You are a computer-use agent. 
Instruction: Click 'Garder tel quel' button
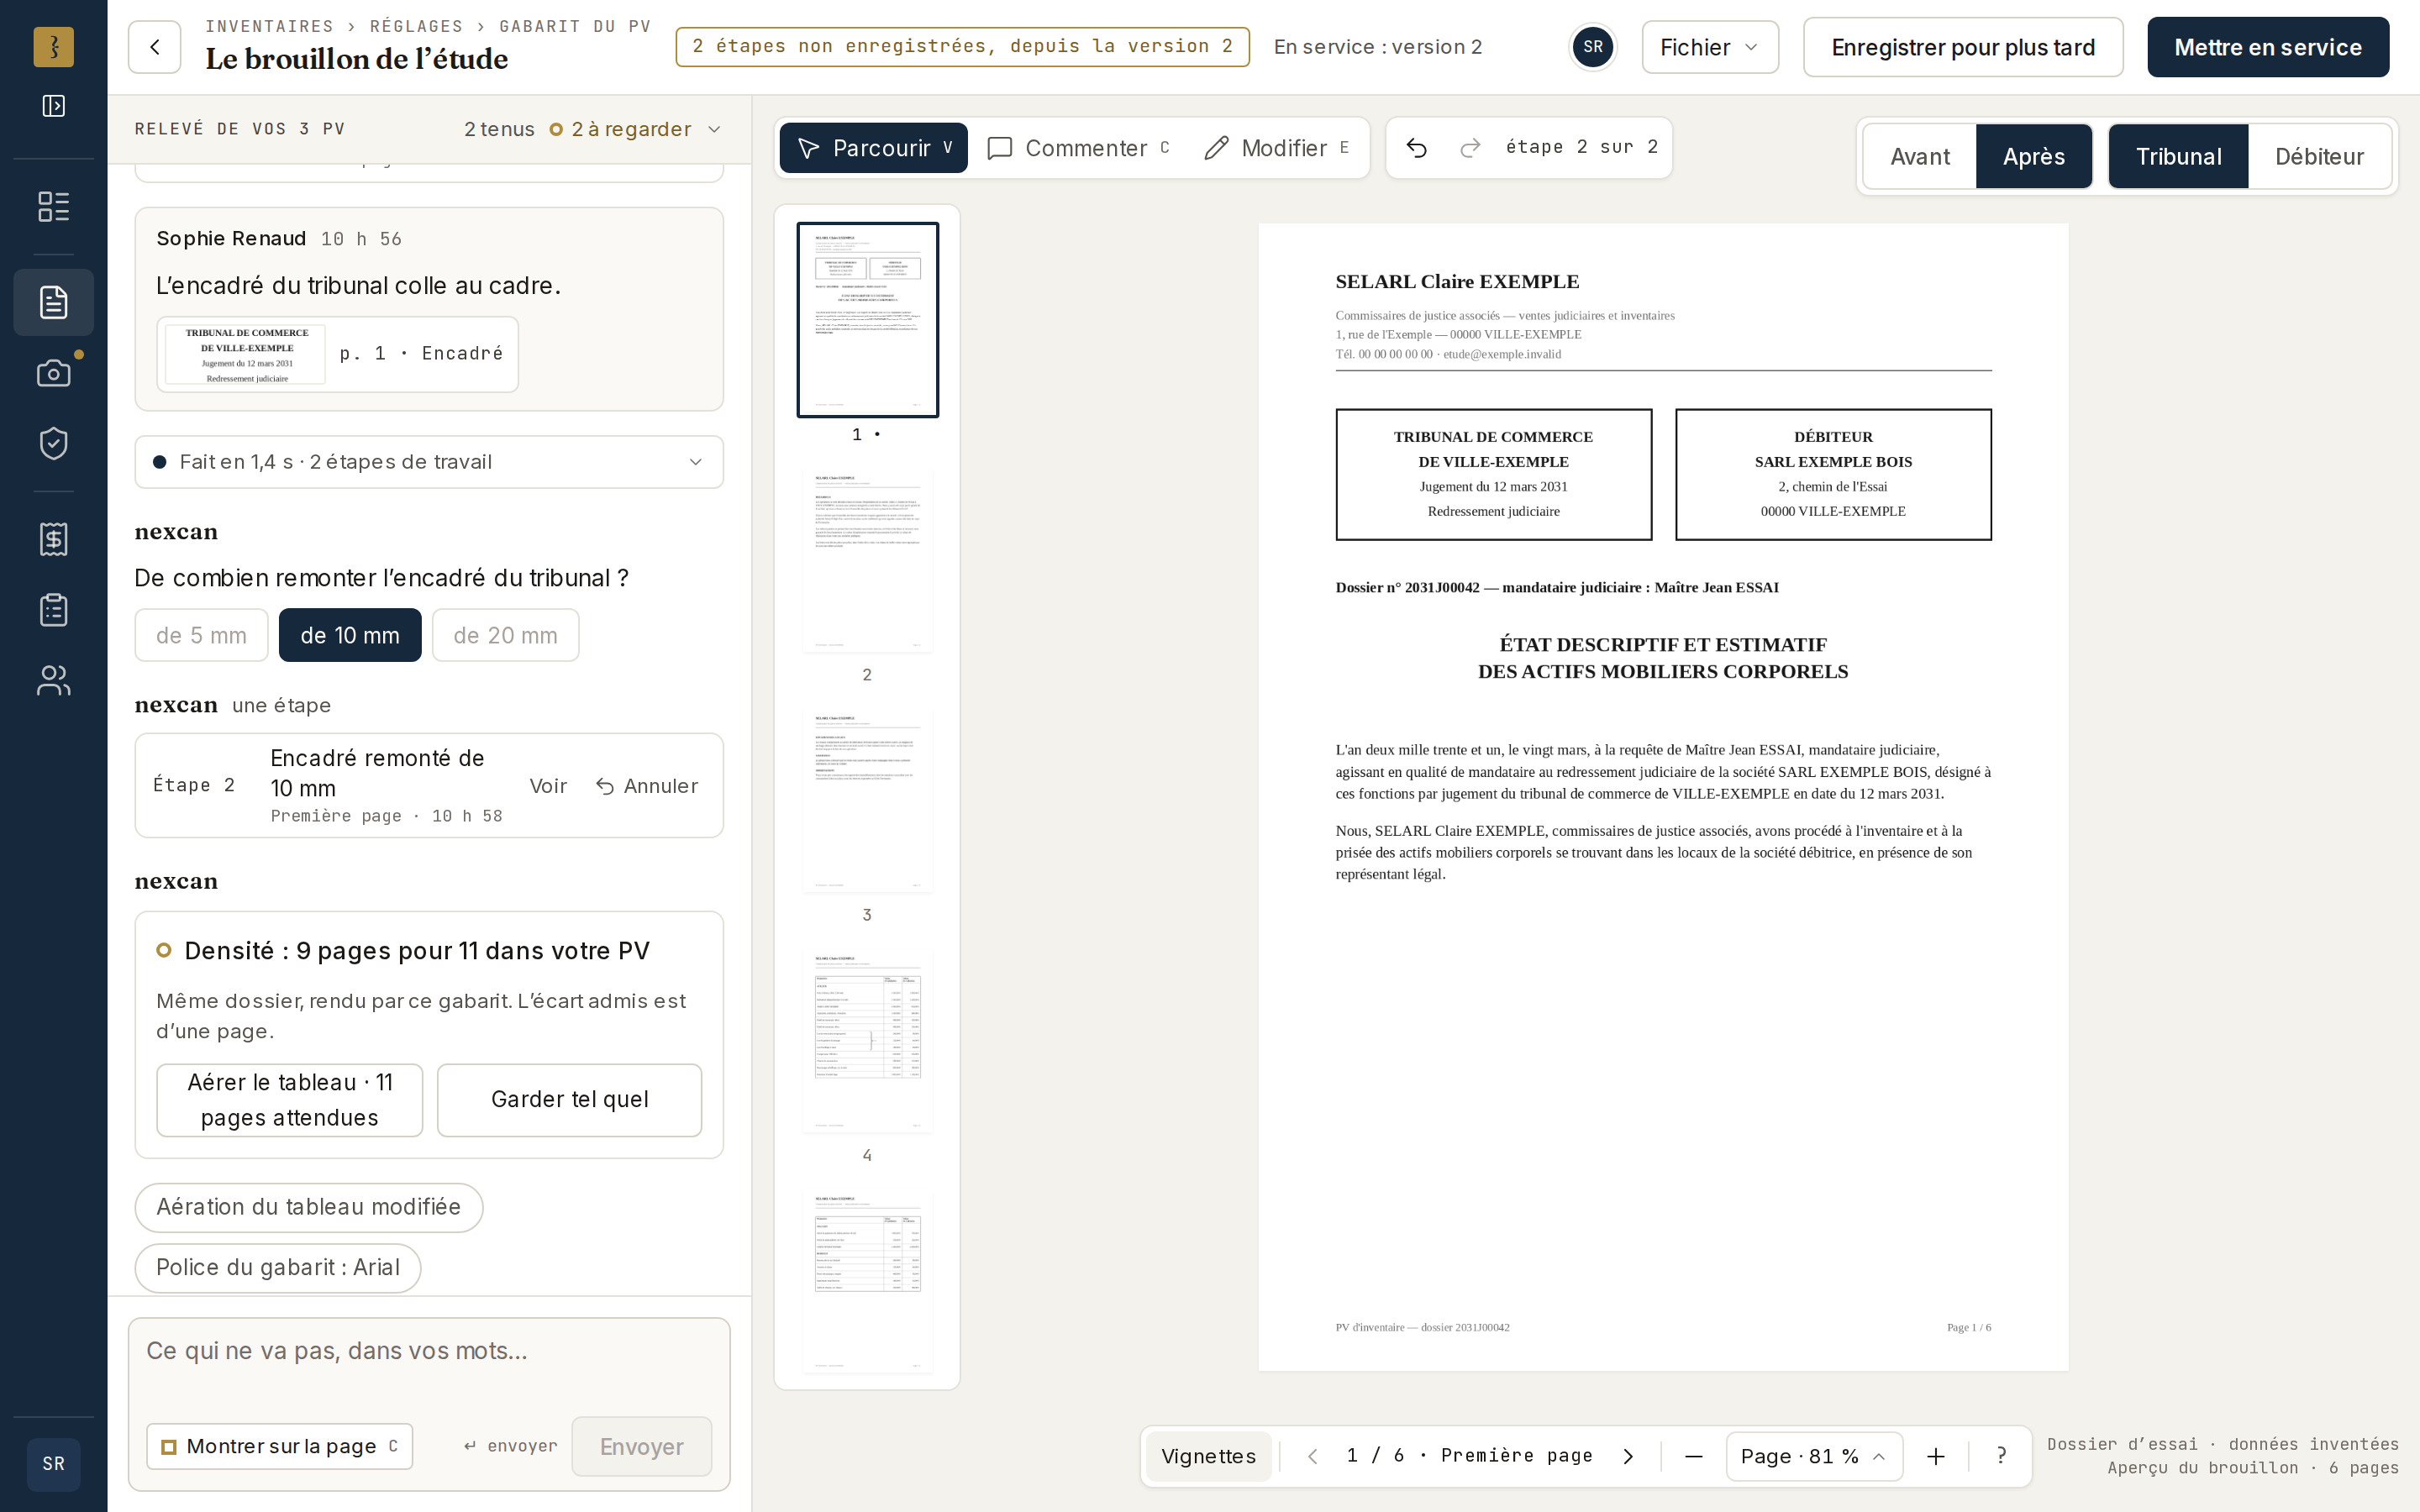[569, 1100]
